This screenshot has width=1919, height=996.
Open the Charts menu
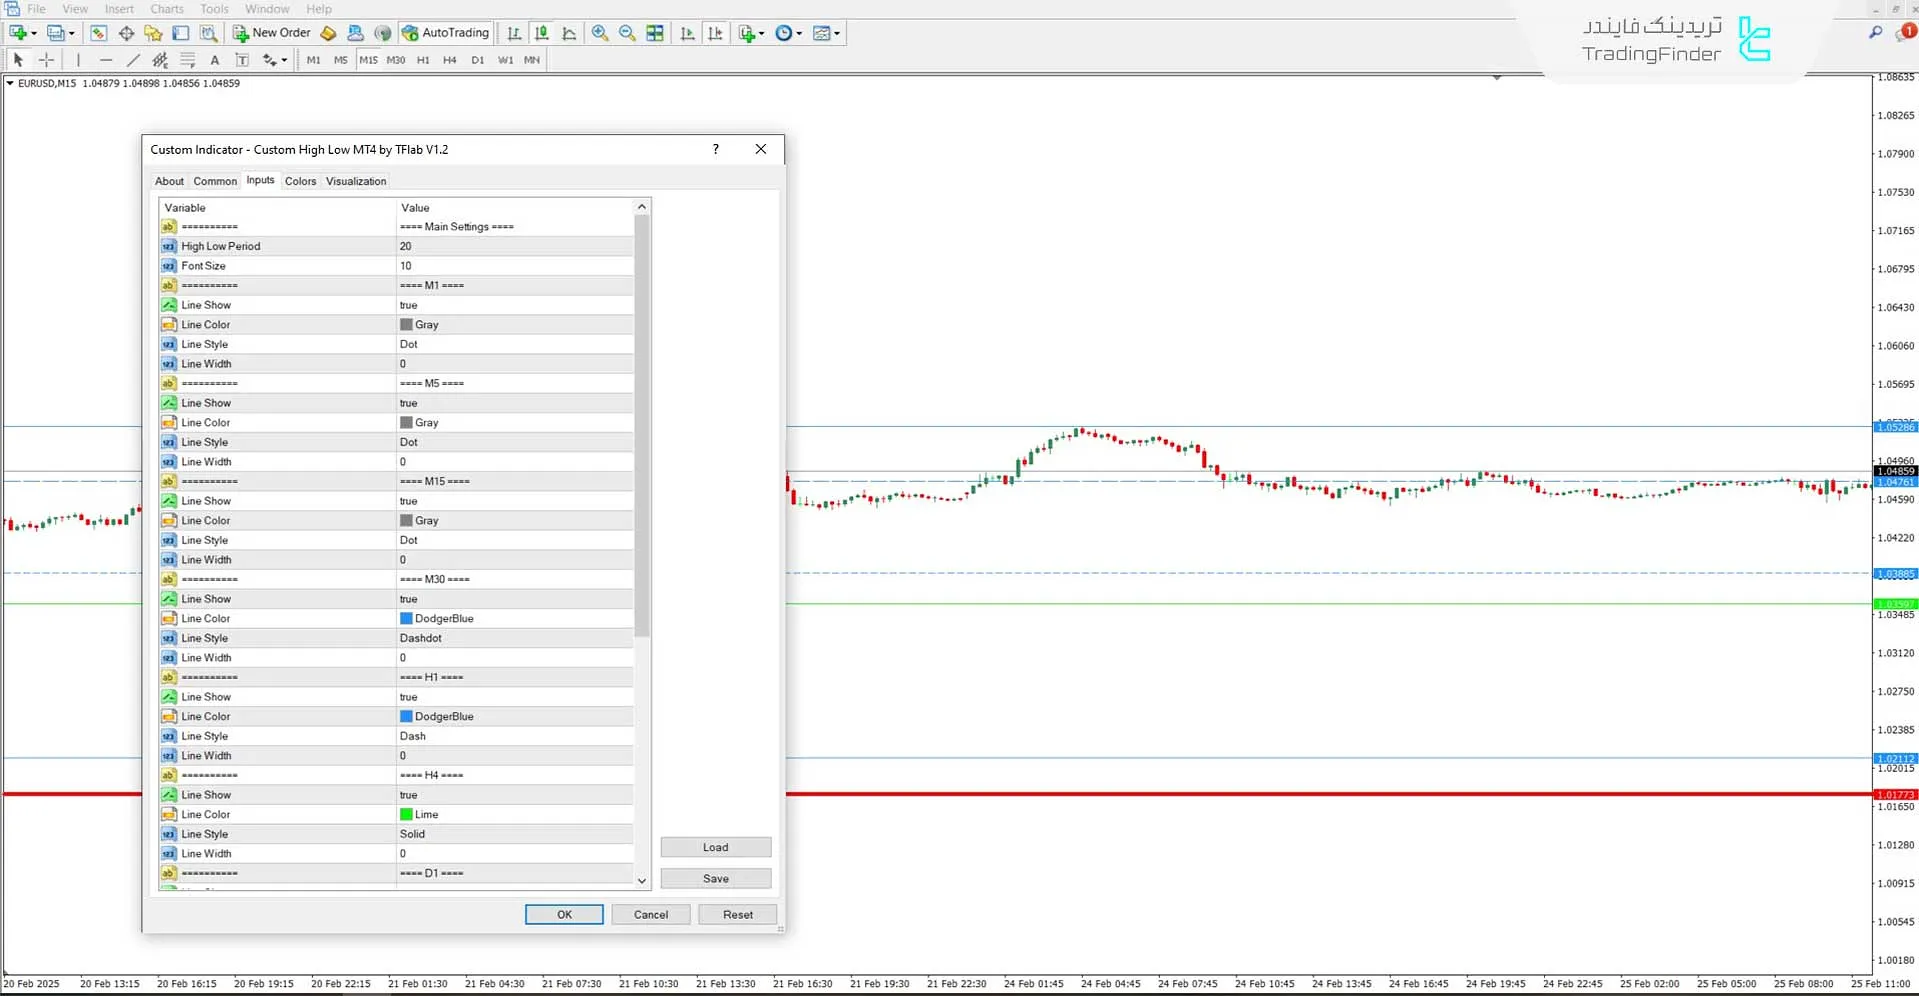coord(166,9)
